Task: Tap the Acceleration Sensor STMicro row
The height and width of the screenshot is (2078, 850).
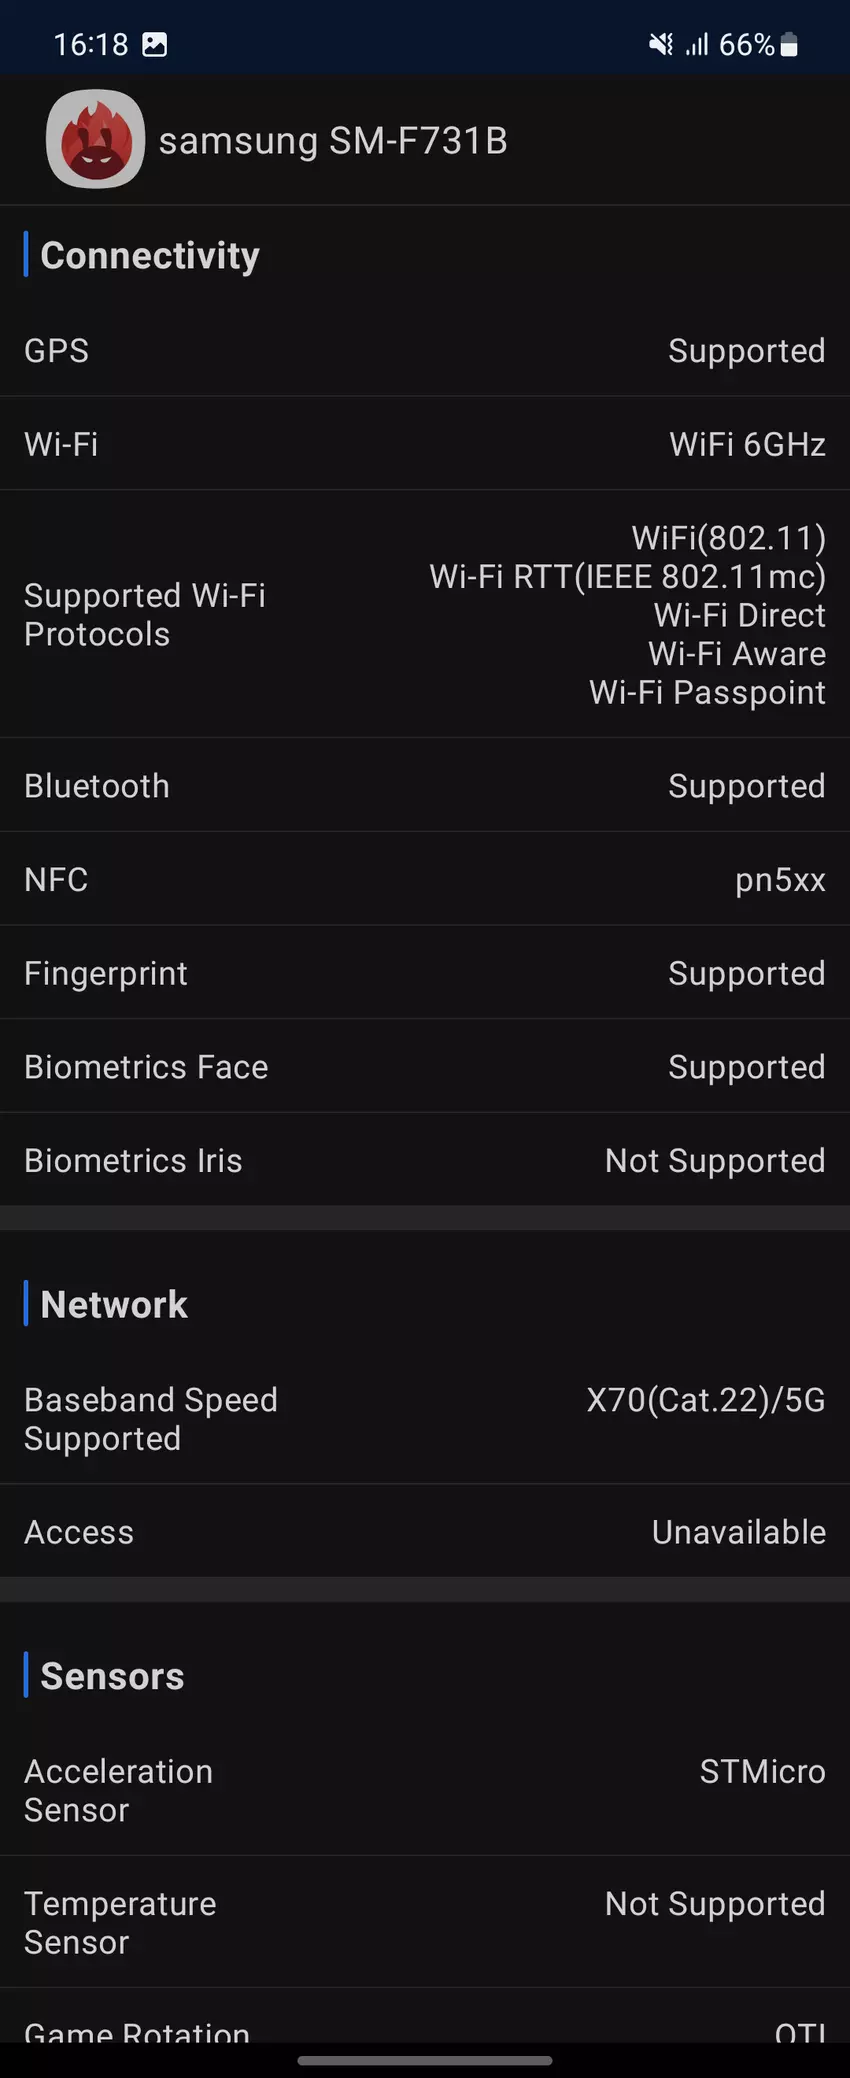Action: [x=425, y=1791]
